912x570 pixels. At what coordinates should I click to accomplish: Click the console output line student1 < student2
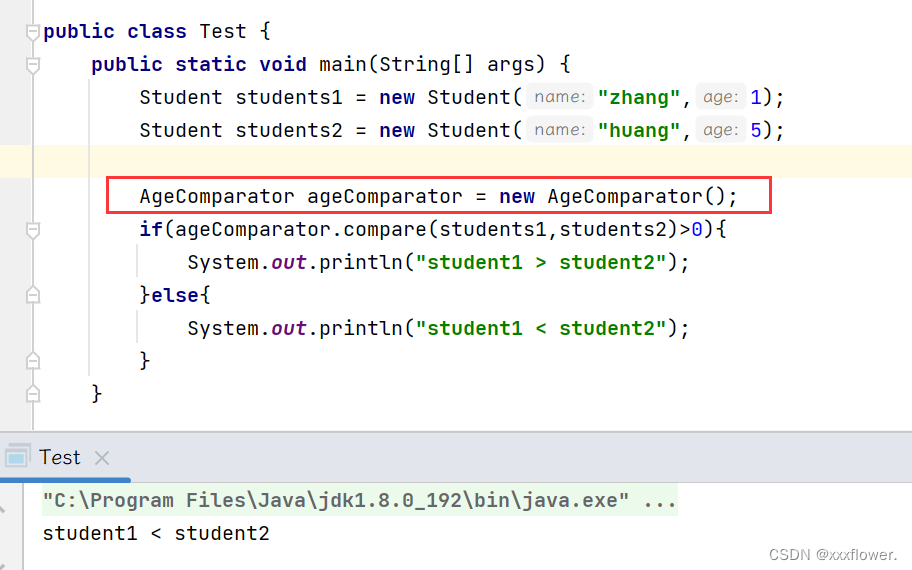[x=156, y=534]
